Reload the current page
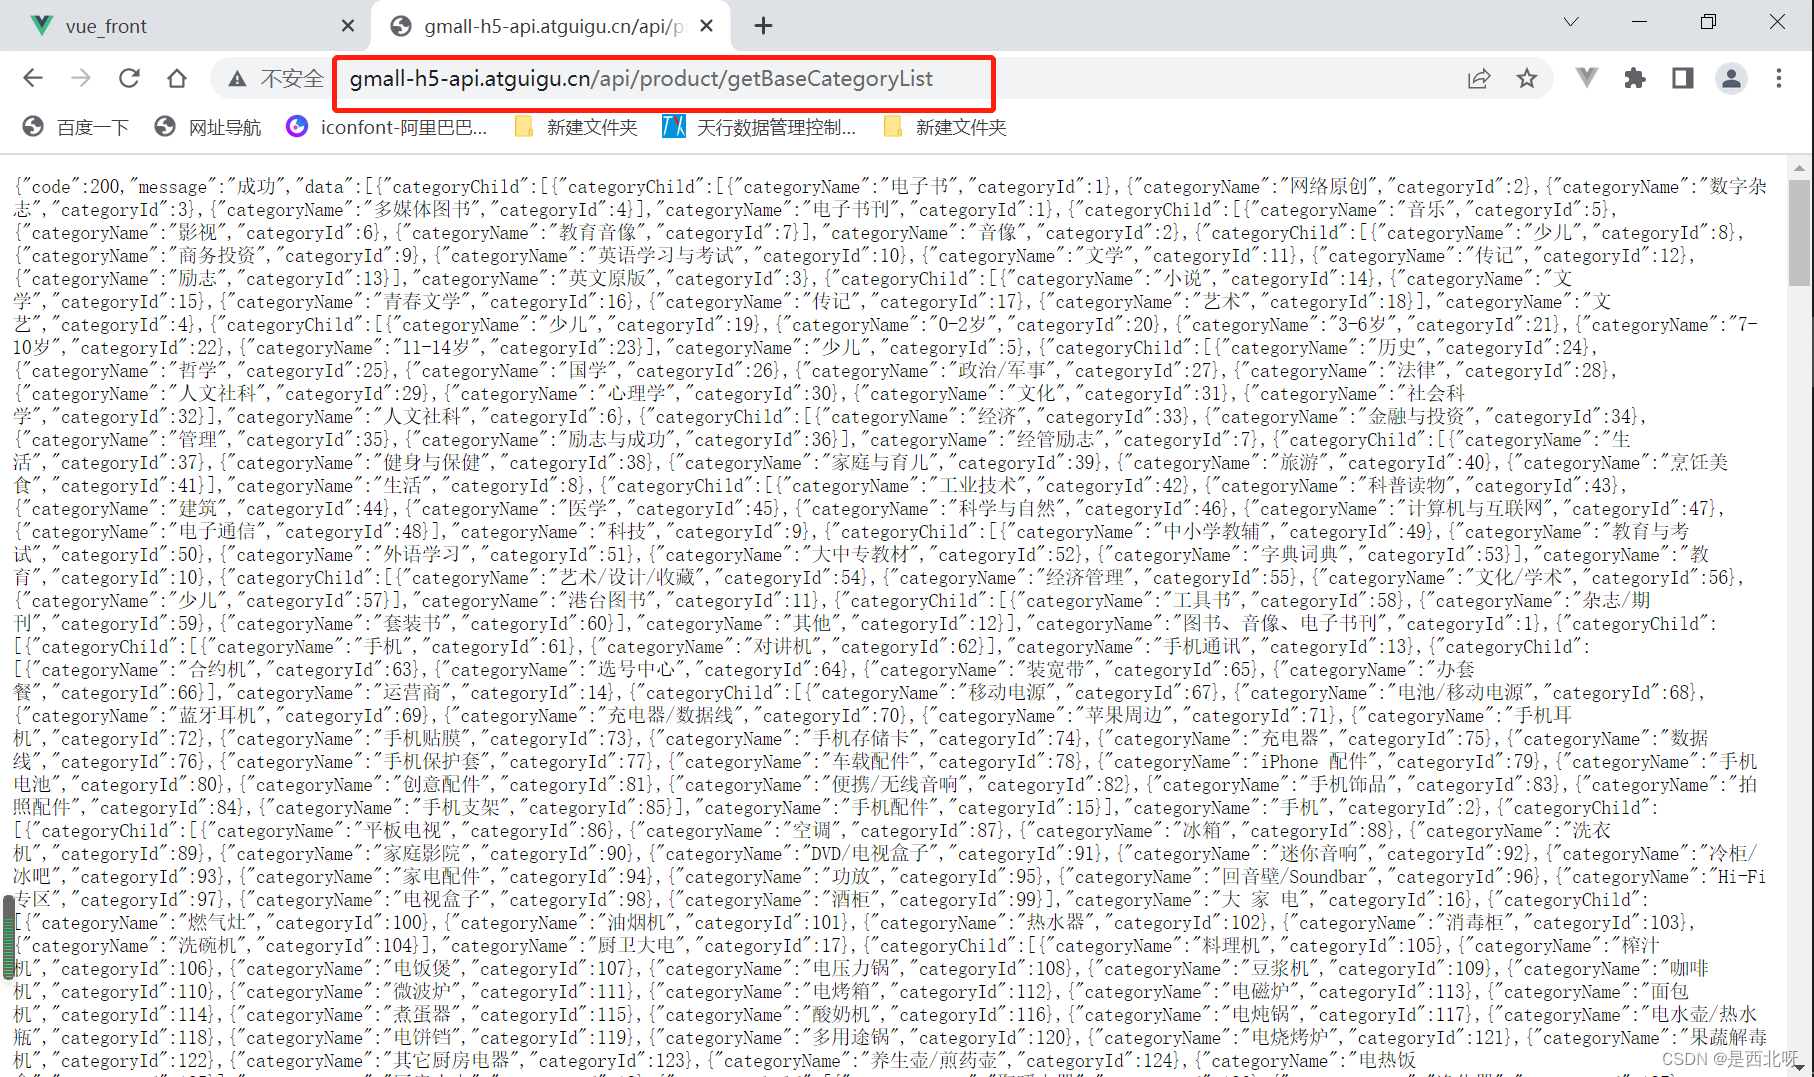 (x=129, y=78)
